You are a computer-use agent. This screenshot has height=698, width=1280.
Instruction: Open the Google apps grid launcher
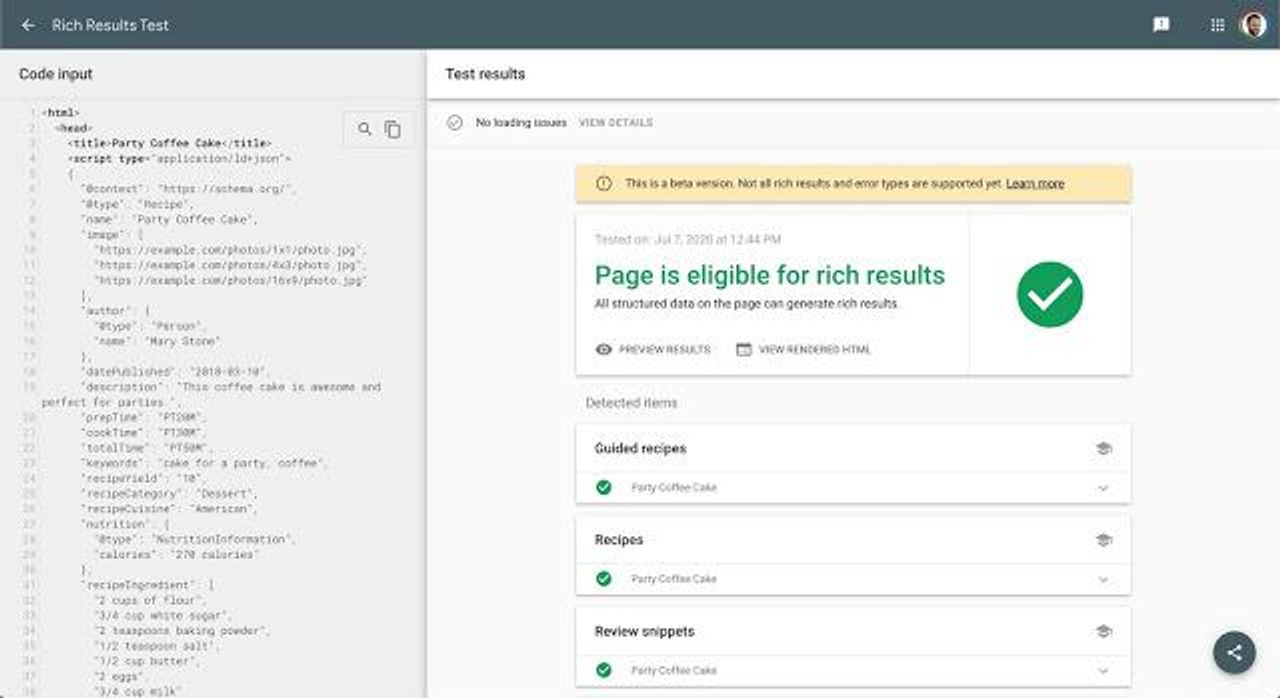point(1217,24)
